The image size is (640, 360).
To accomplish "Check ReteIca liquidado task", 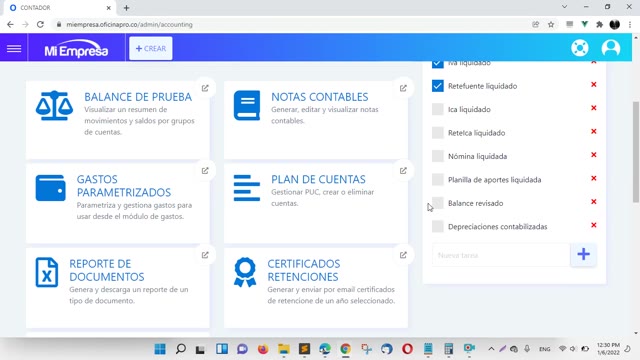I will pos(438,133).
